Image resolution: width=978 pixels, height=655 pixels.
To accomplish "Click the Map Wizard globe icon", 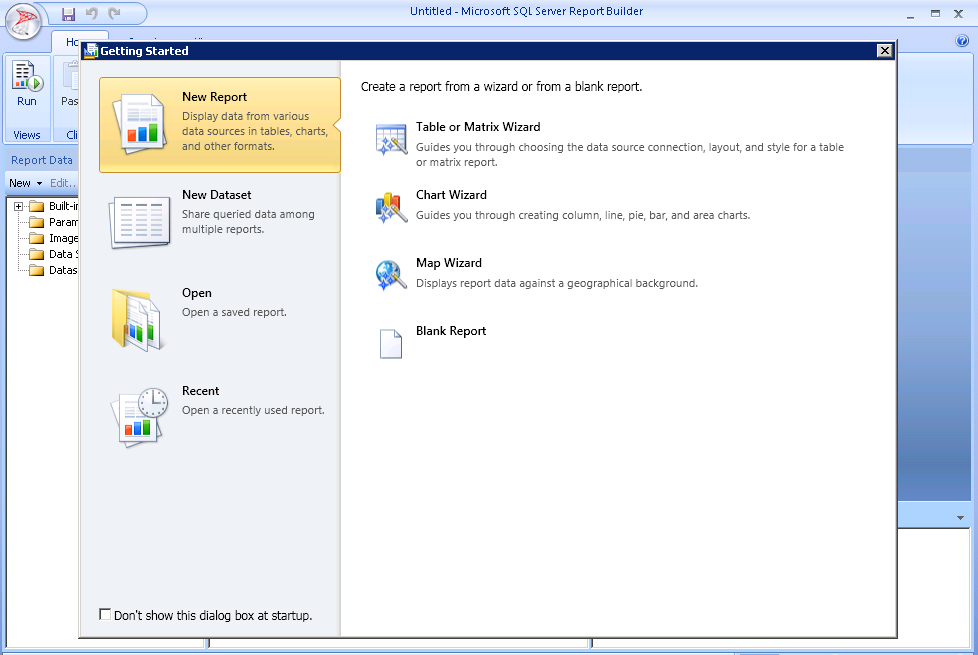I will pos(391,275).
